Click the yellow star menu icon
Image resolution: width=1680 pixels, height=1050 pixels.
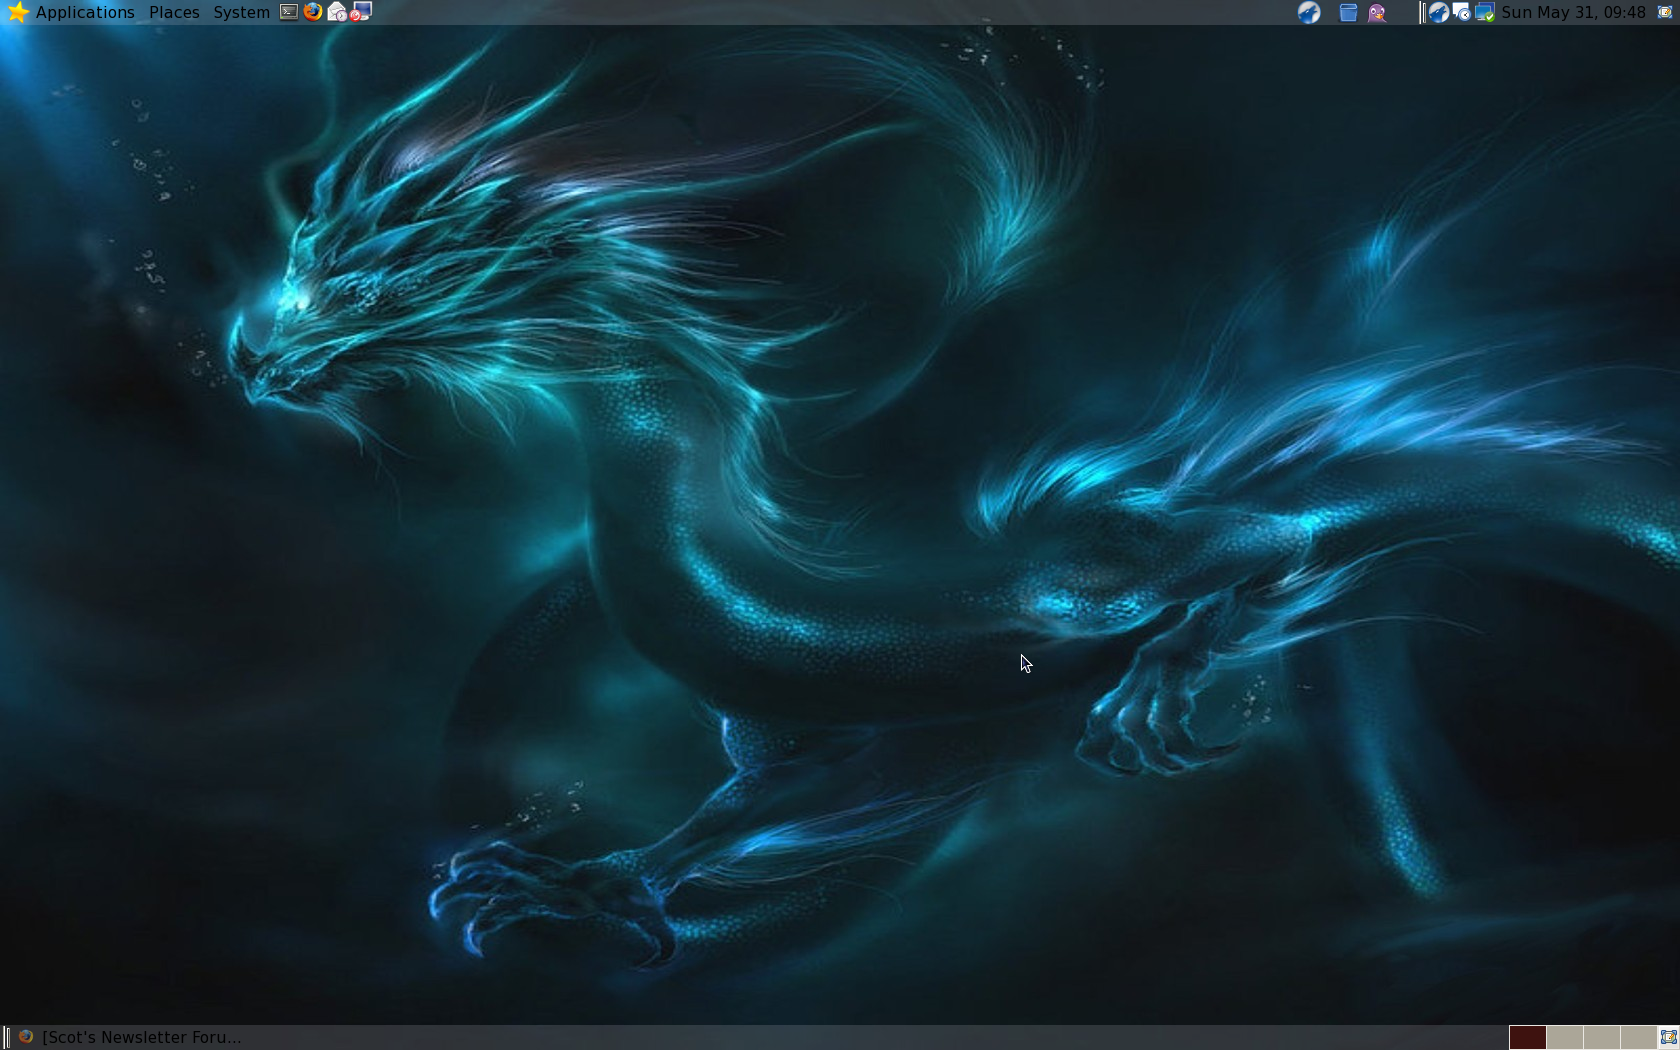point(17,12)
